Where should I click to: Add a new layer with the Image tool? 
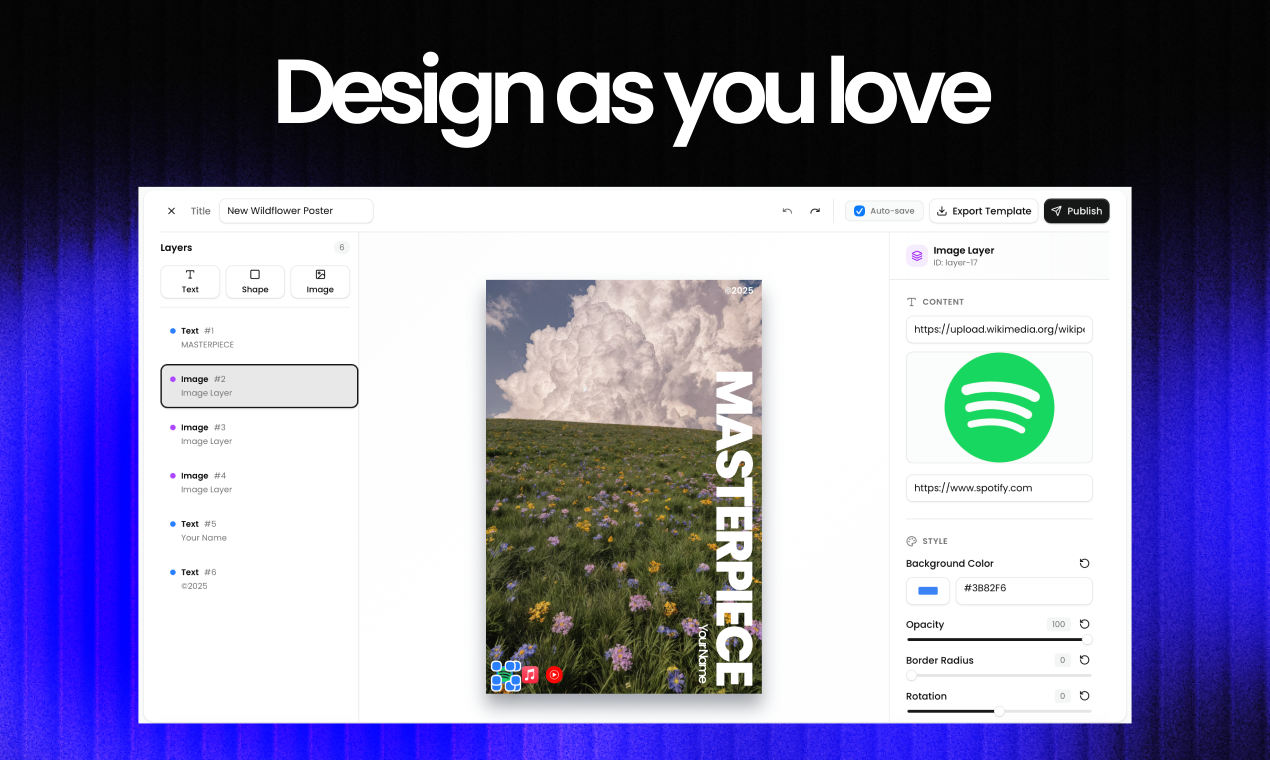pos(319,281)
